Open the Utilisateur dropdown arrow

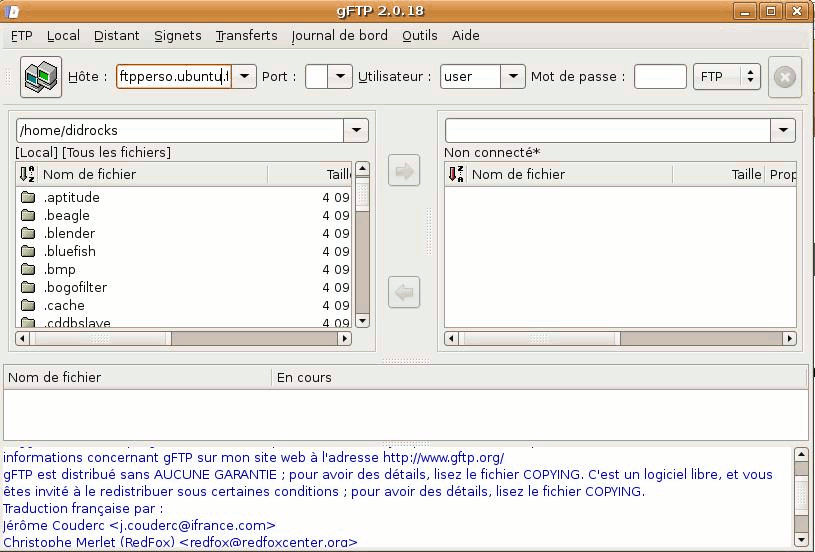point(513,76)
